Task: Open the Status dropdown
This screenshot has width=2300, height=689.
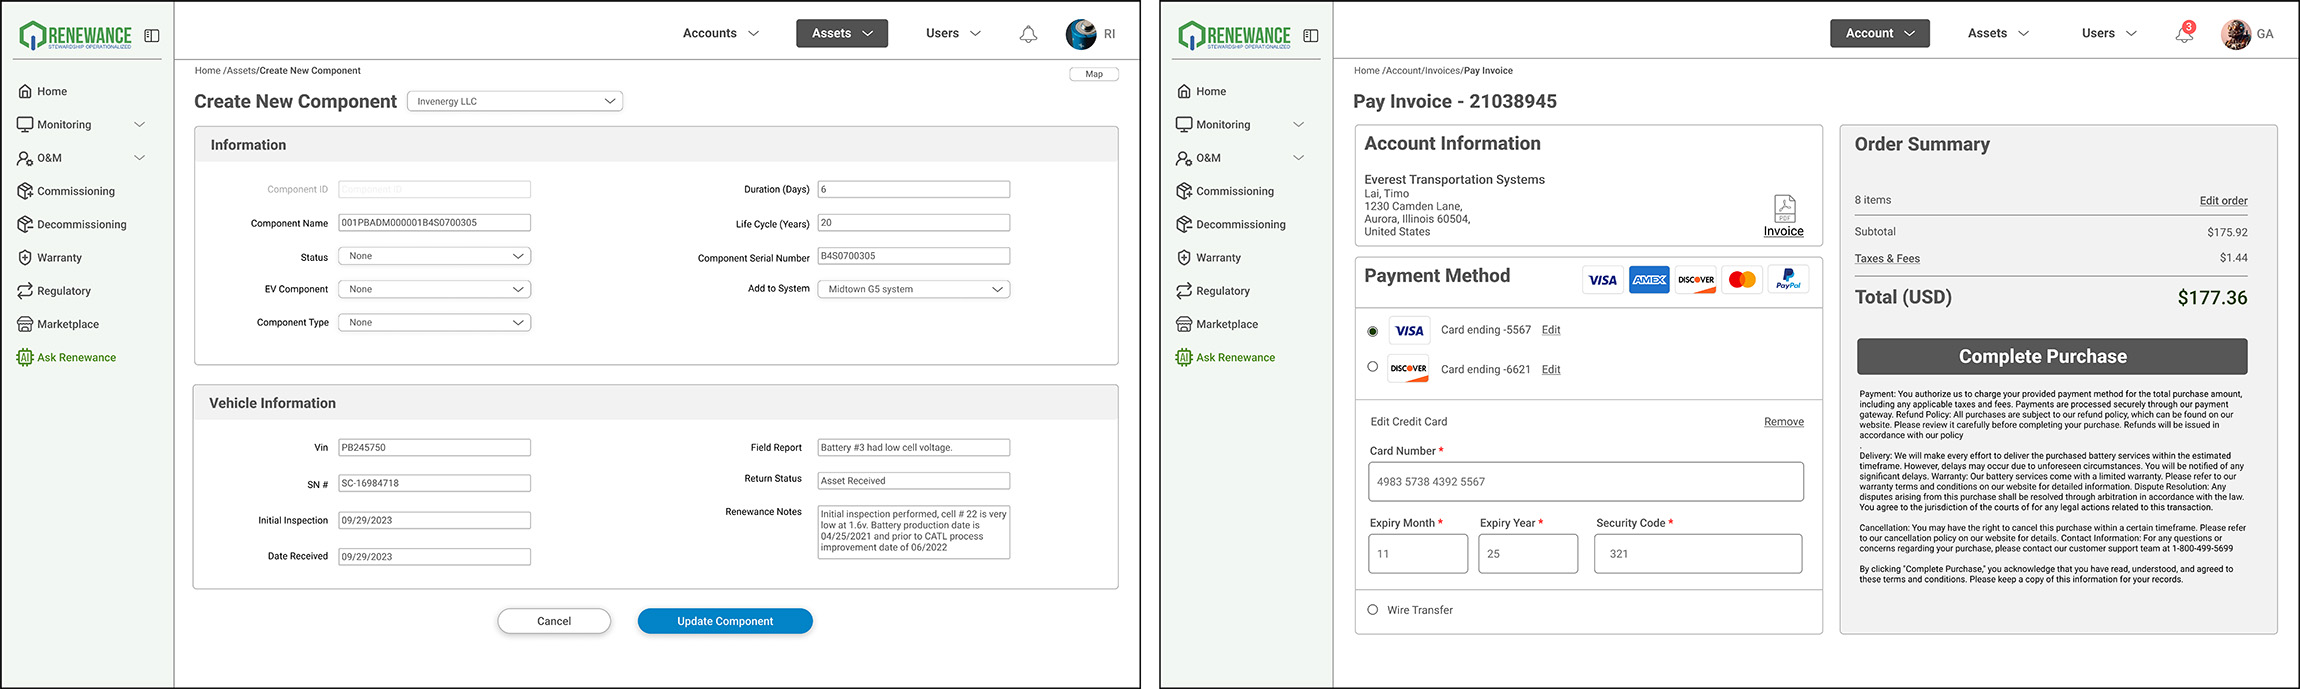Action: pyautogui.click(x=434, y=256)
